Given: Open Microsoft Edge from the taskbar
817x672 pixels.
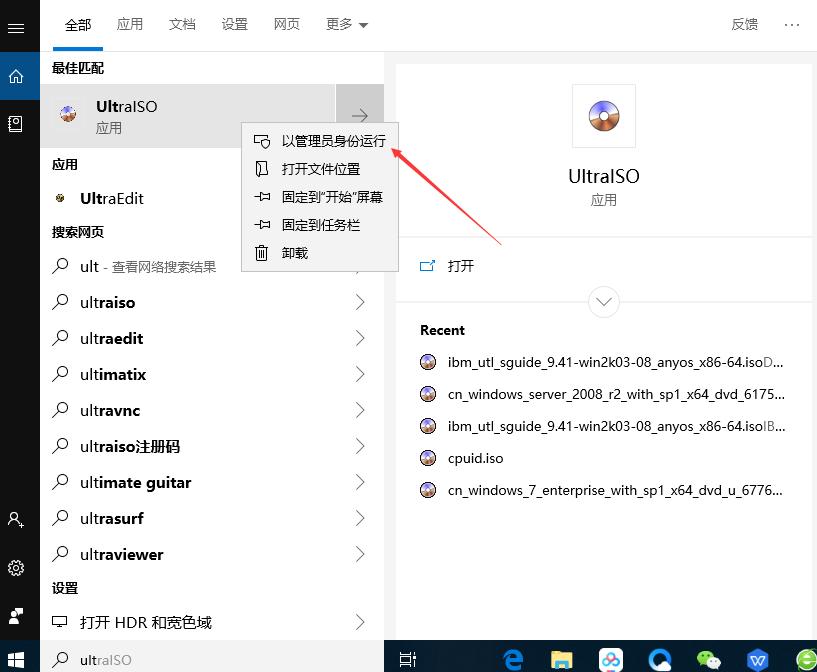Looking at the screenshot, I should (512, 658).
